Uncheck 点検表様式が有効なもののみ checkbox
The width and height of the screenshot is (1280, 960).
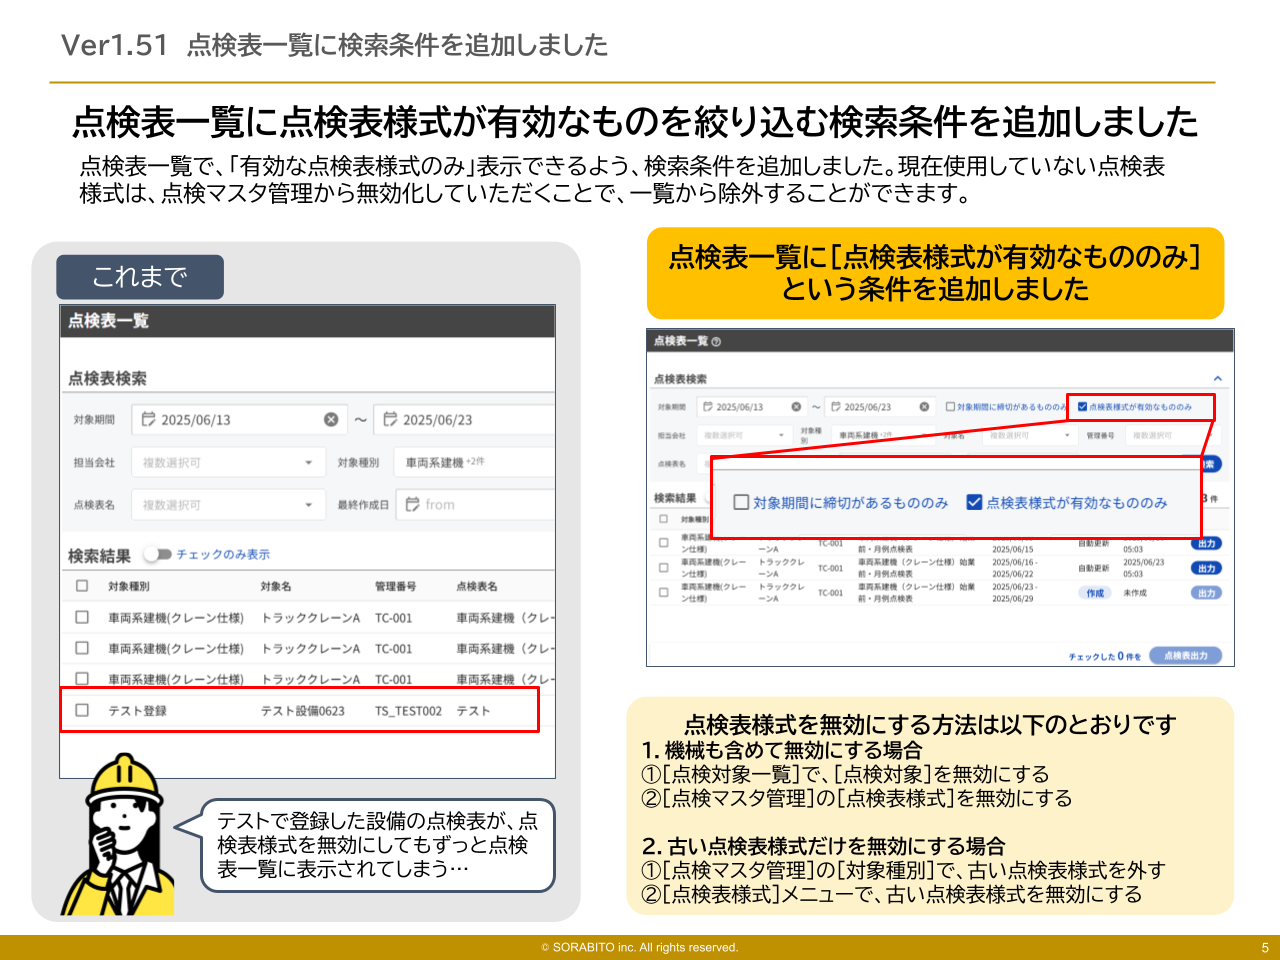[x=973, y=503]
